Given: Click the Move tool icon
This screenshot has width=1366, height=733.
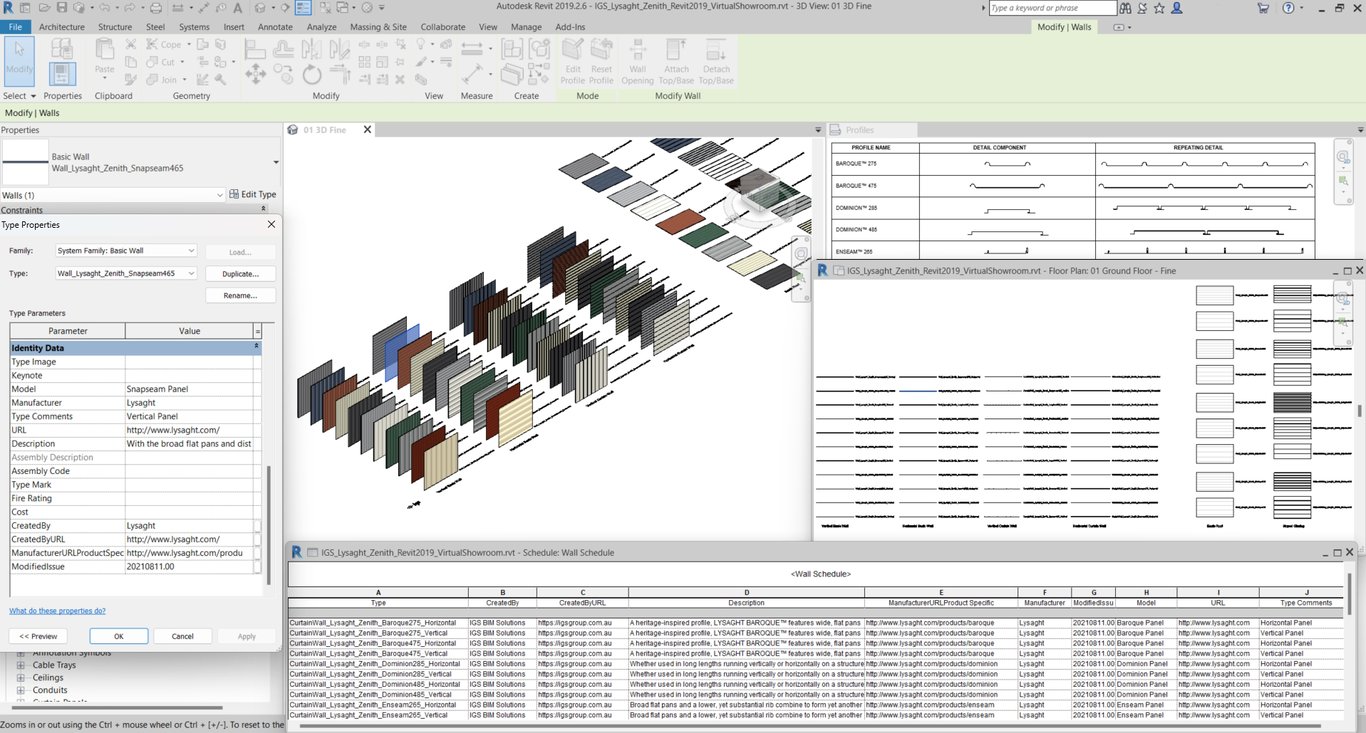Looking at the screenshot, I should tap(255, 75).
